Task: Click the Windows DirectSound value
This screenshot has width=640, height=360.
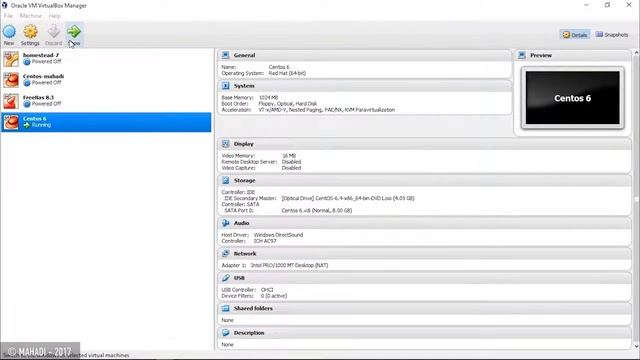Action: coord(278,235)
